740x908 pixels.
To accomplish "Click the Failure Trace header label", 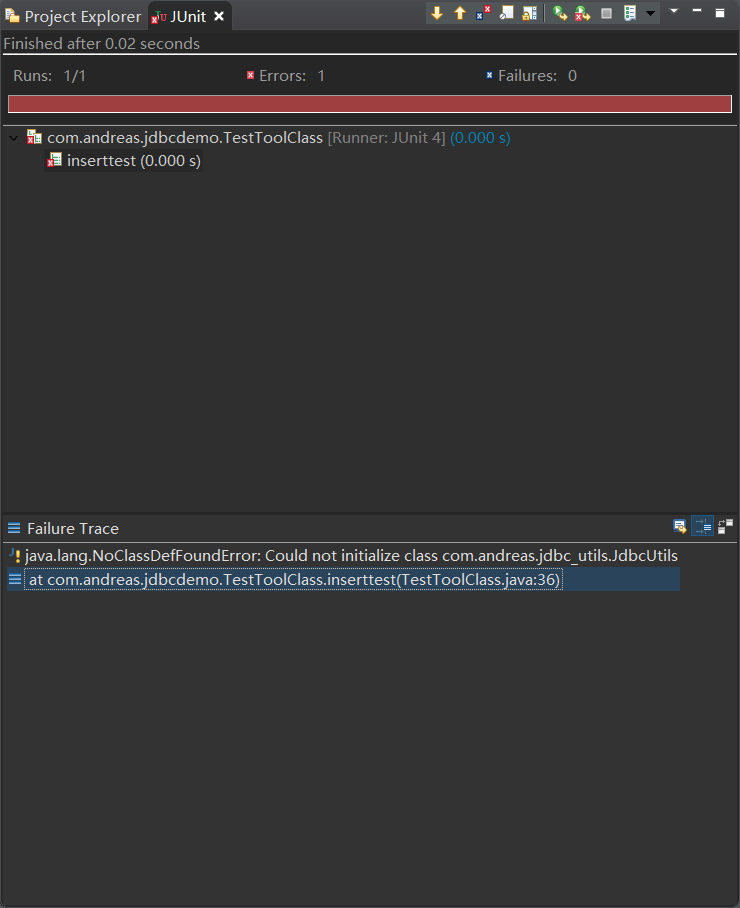I will pyautogui.click(x=73, y=529).
